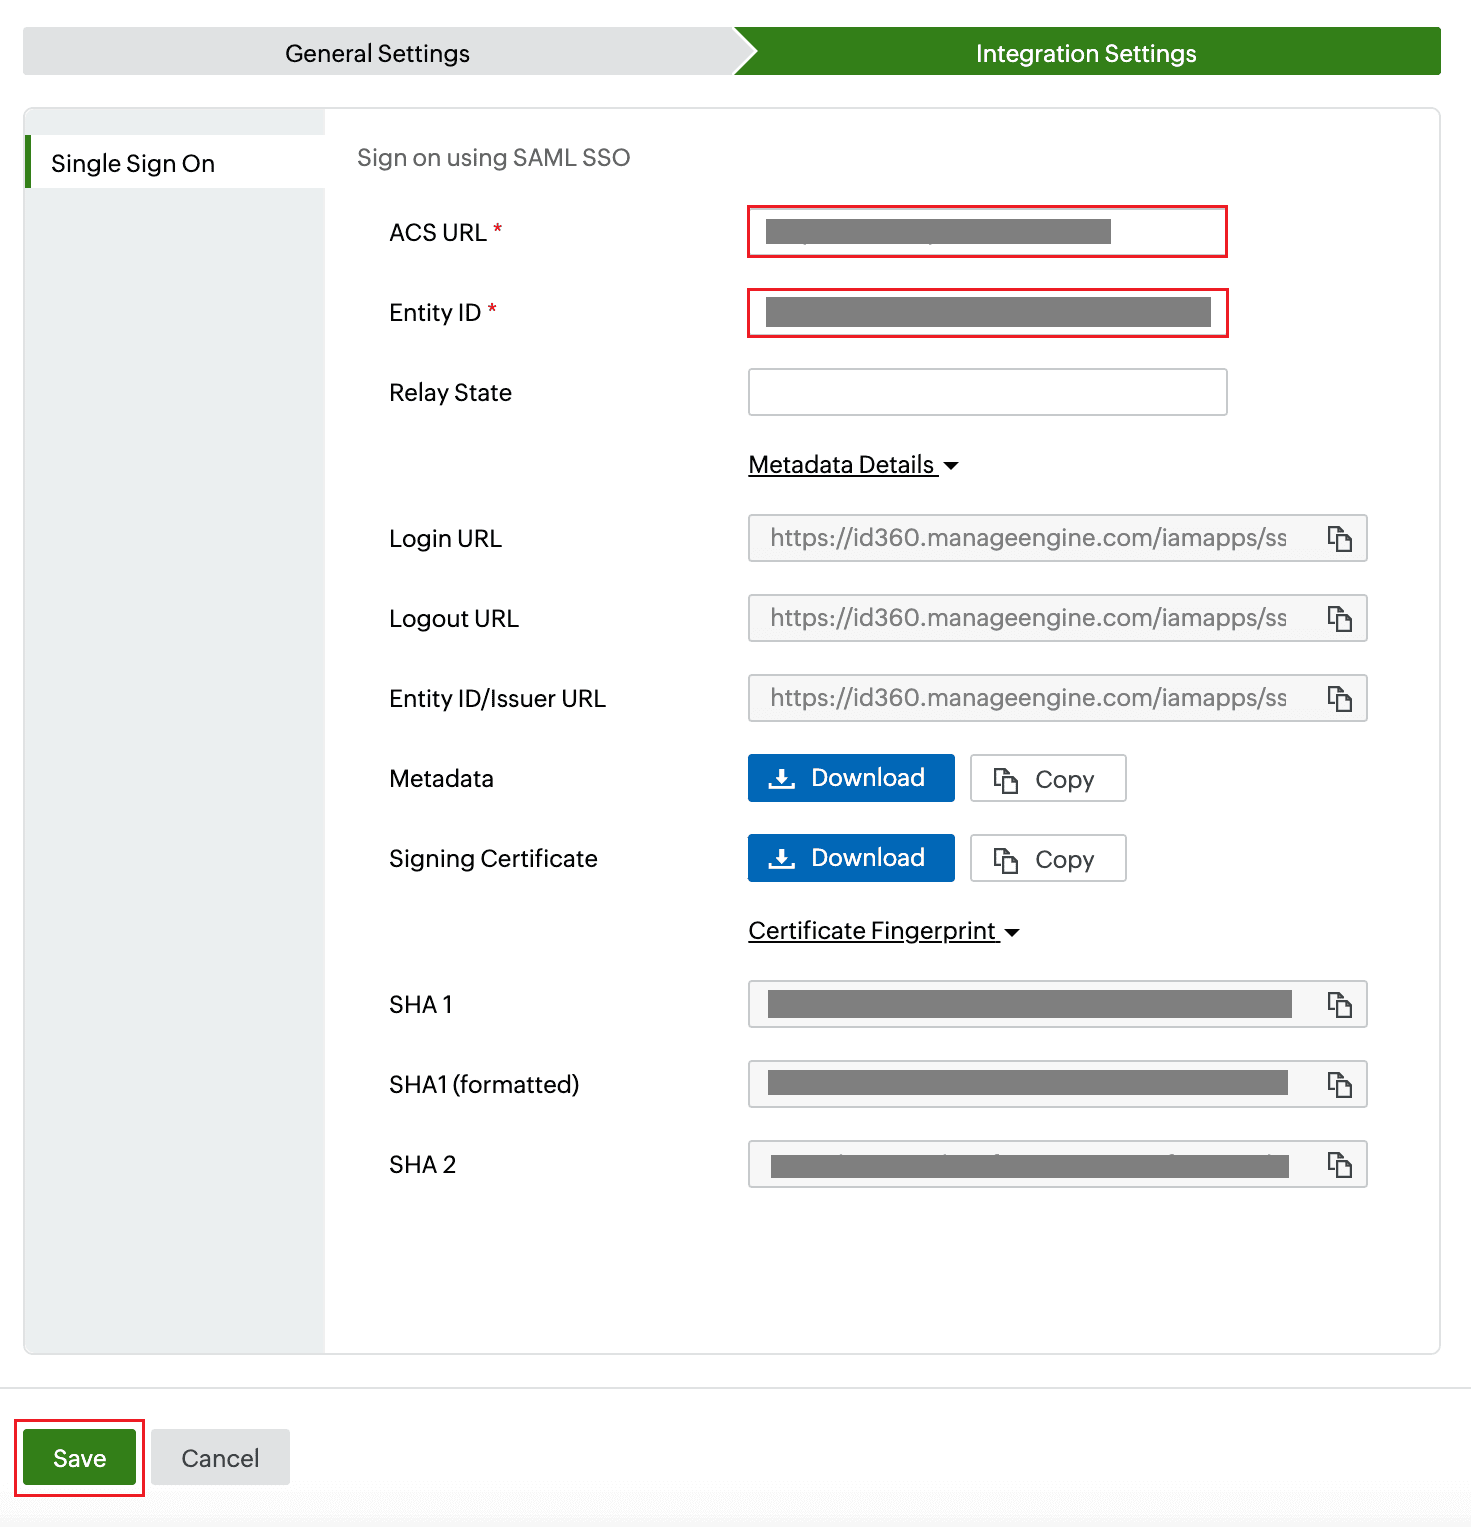Screen dimensions: 1471x1527
Task: Download the Signing Certificate
Action: tap(851, 858)
